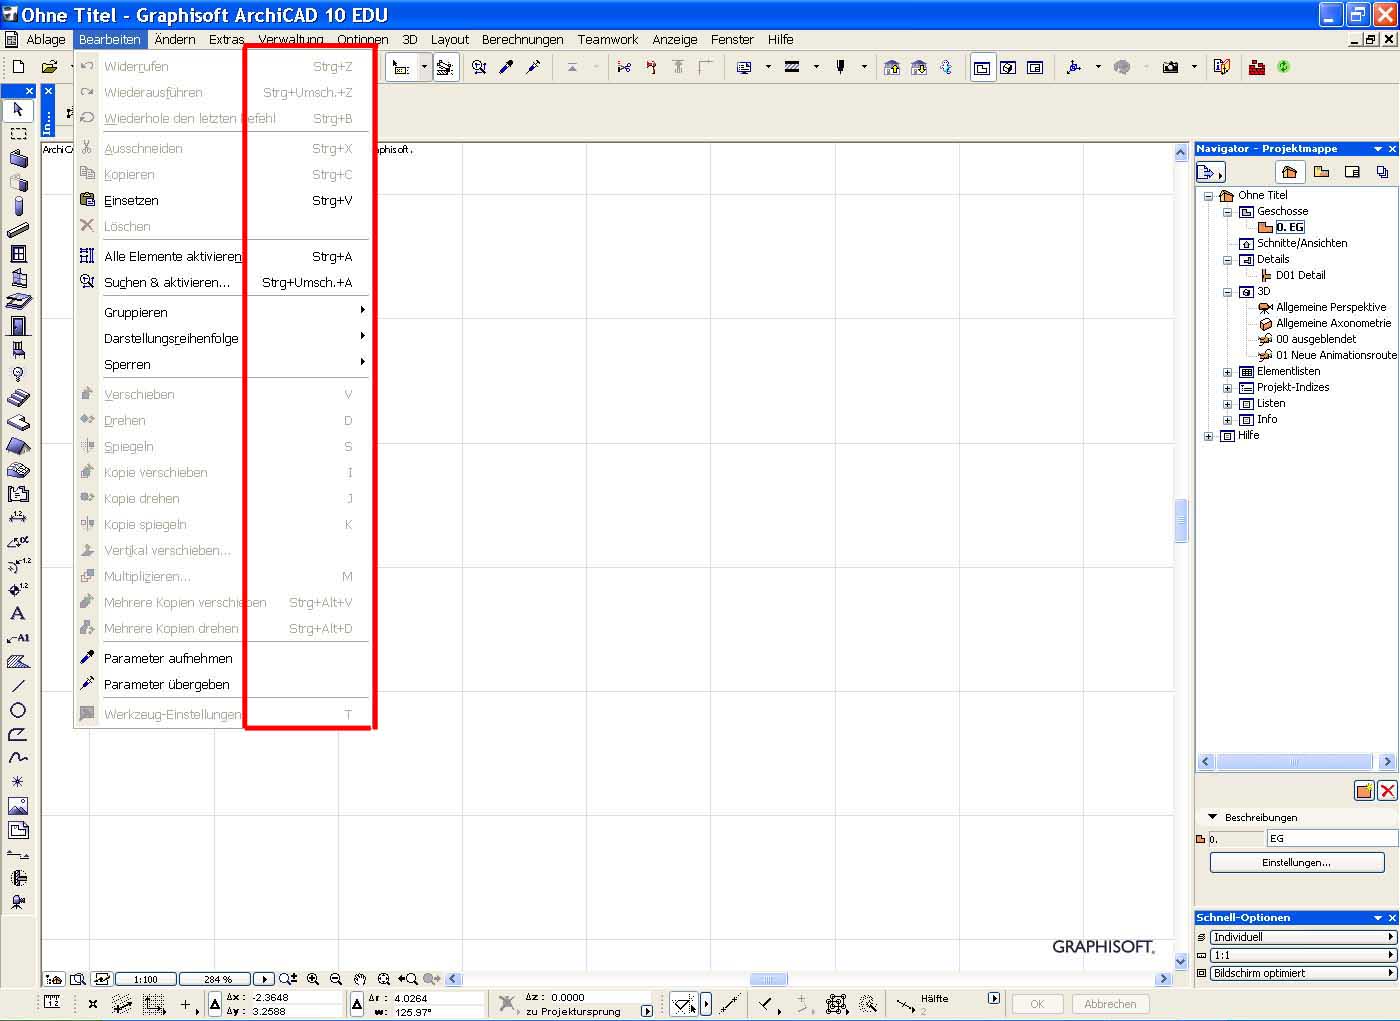Open the Gruppieren submenu

click(x=222, y=313)
